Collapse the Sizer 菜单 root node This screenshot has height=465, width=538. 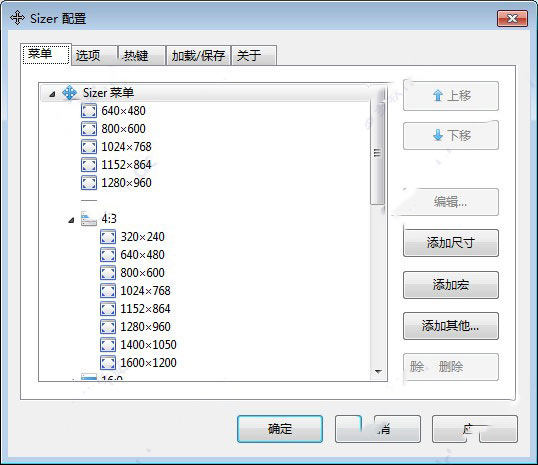pyautogui.click(x=52, y=94)
